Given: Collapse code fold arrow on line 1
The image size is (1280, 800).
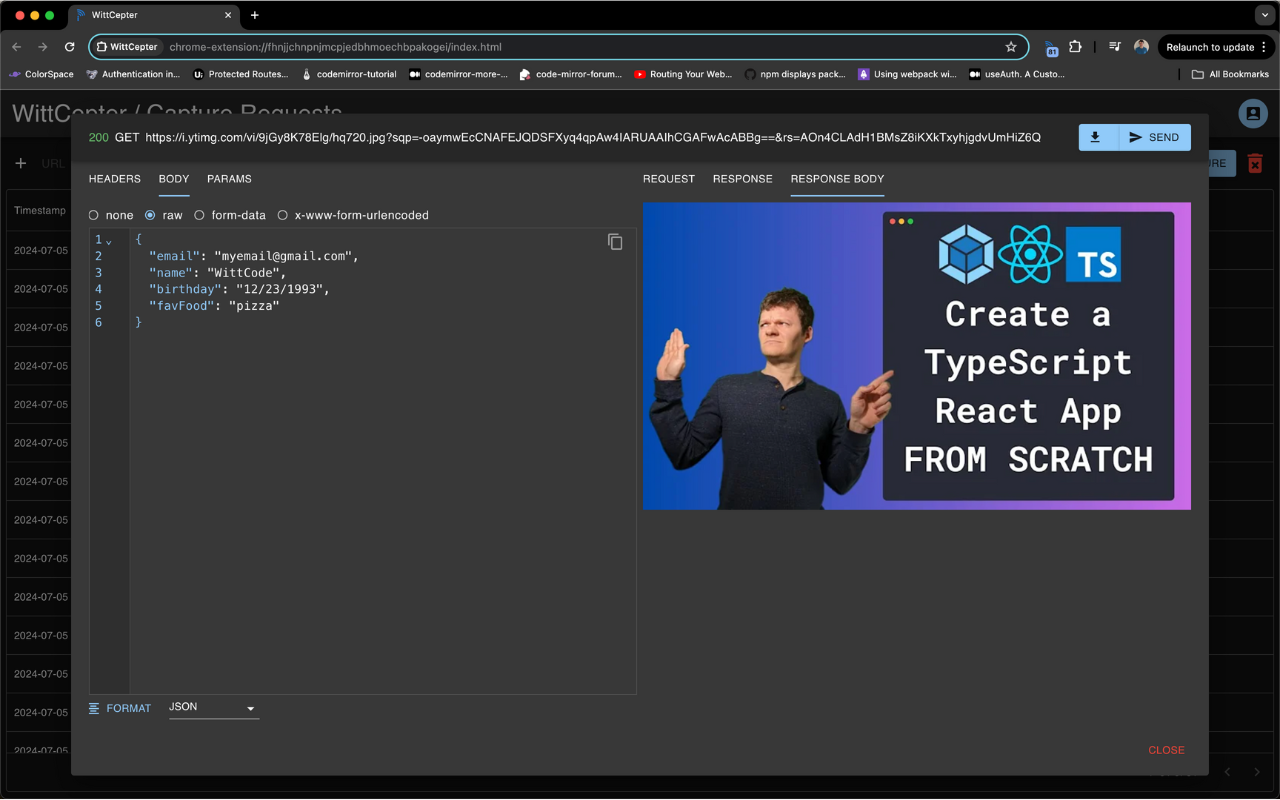Looking at the screenshot, I should click(109, 241).
